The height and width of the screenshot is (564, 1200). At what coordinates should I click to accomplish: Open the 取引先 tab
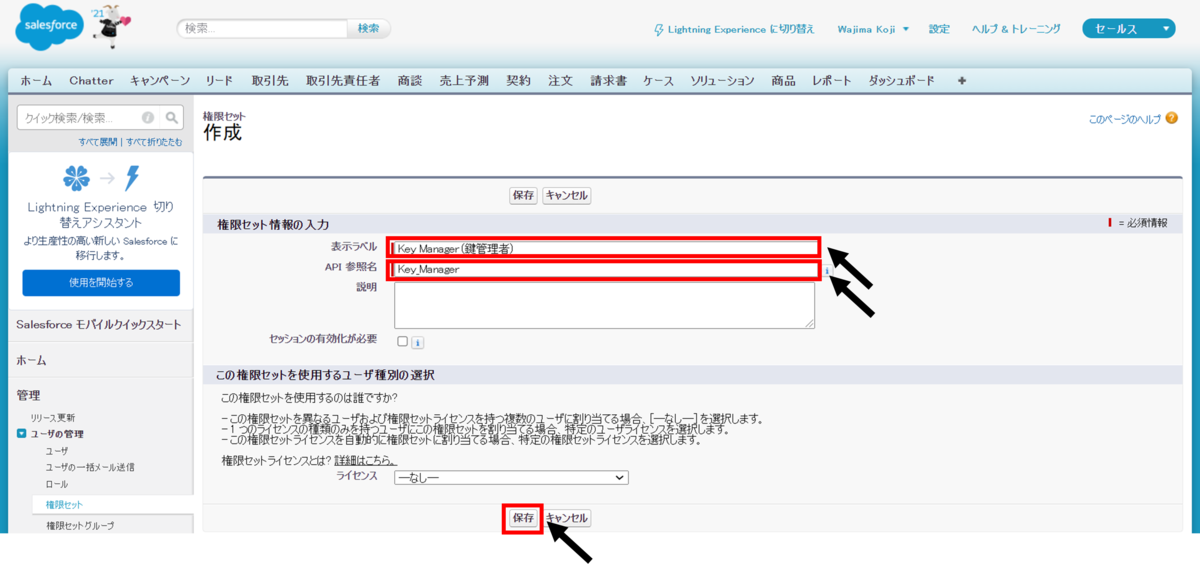[270, 81]
